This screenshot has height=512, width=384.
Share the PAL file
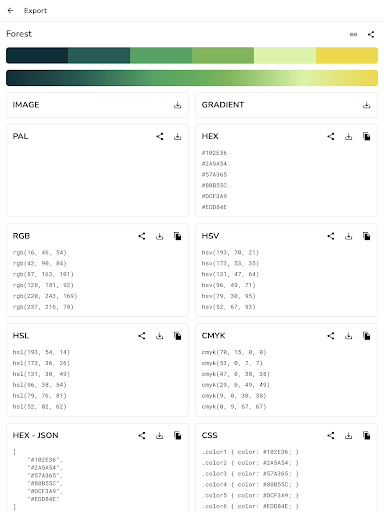160,136
